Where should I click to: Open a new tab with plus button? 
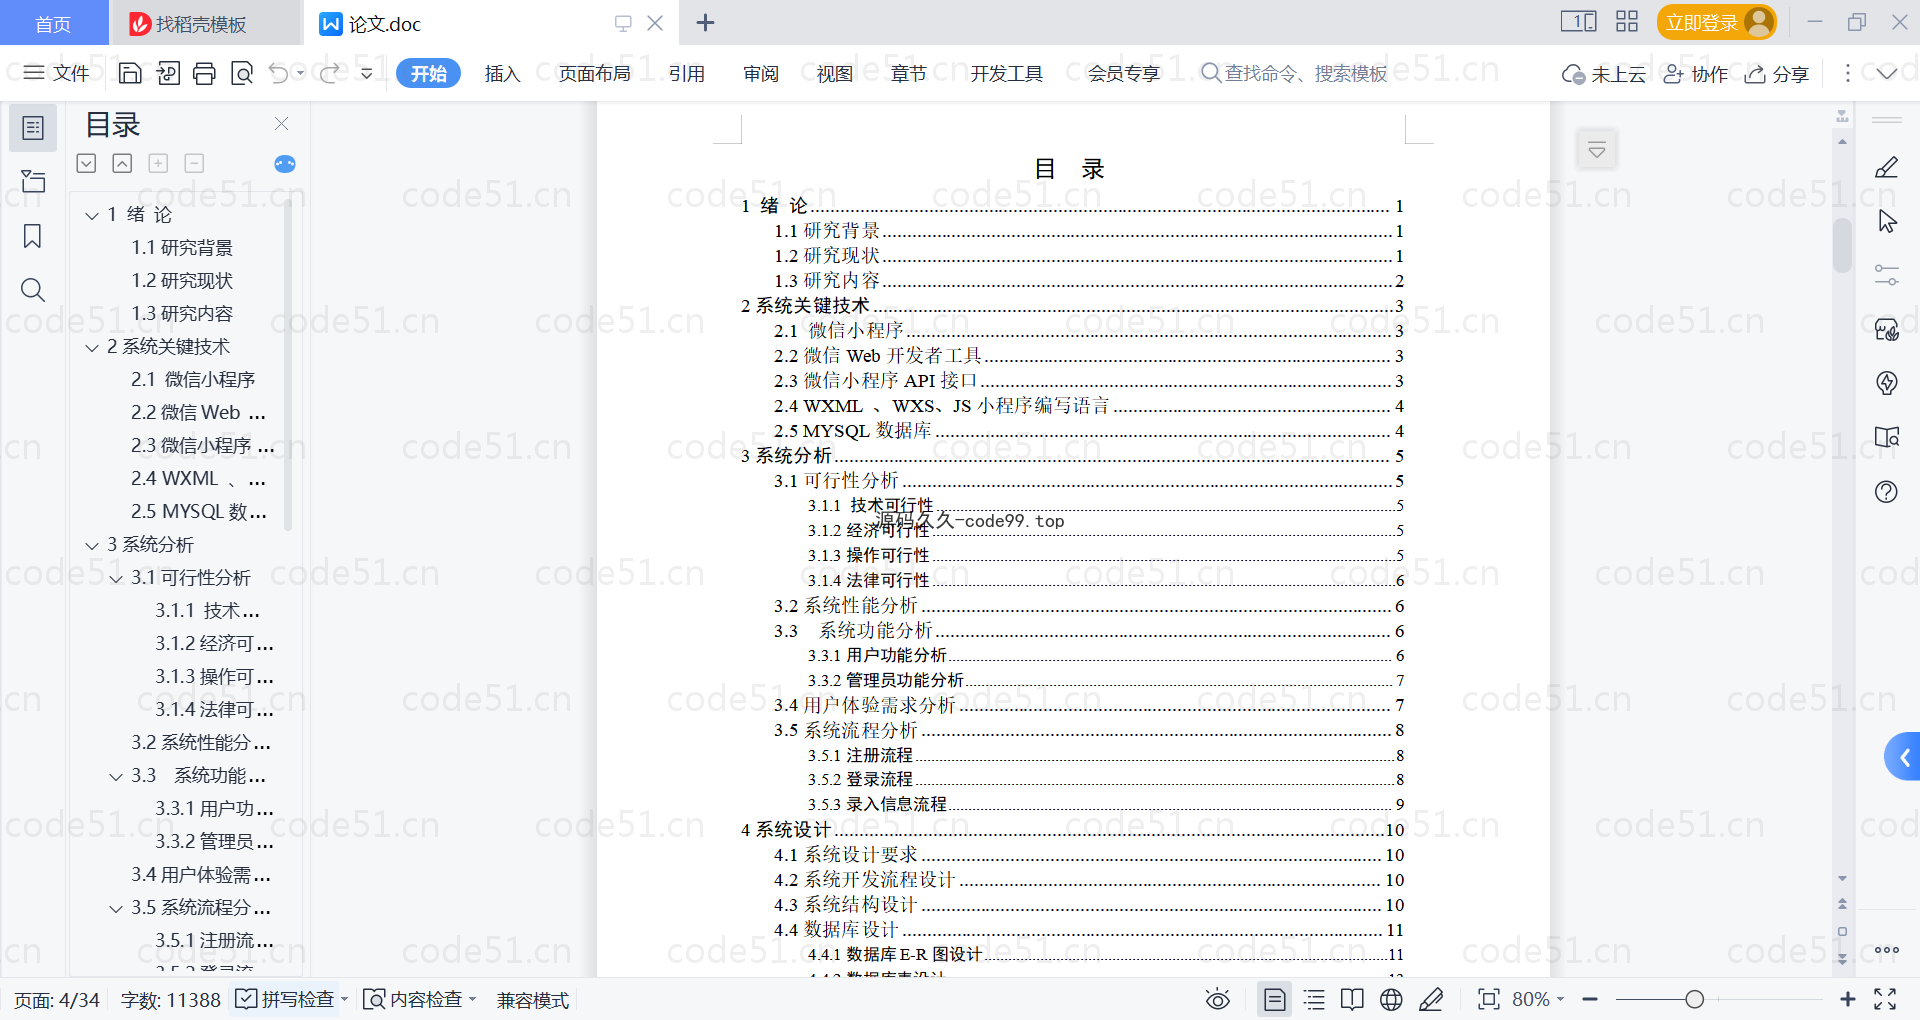click(x=705, y=22)
